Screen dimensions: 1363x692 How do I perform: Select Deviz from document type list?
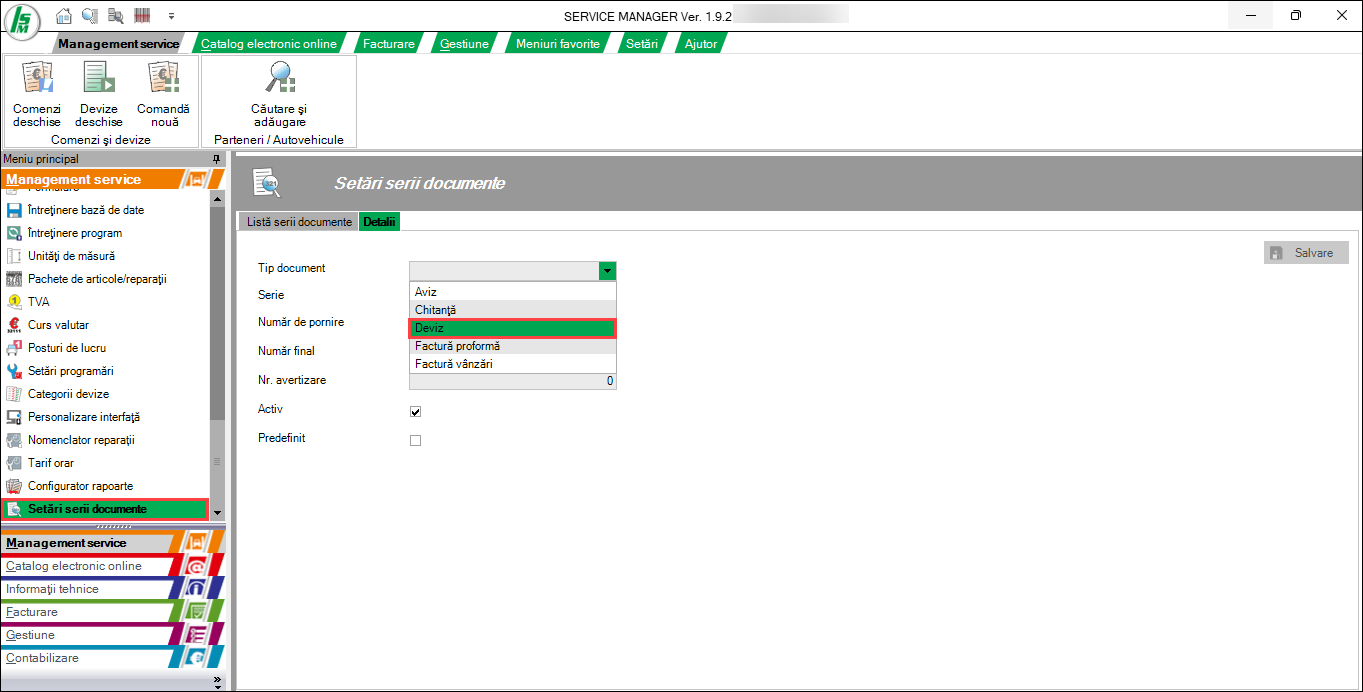coord(512,328)
